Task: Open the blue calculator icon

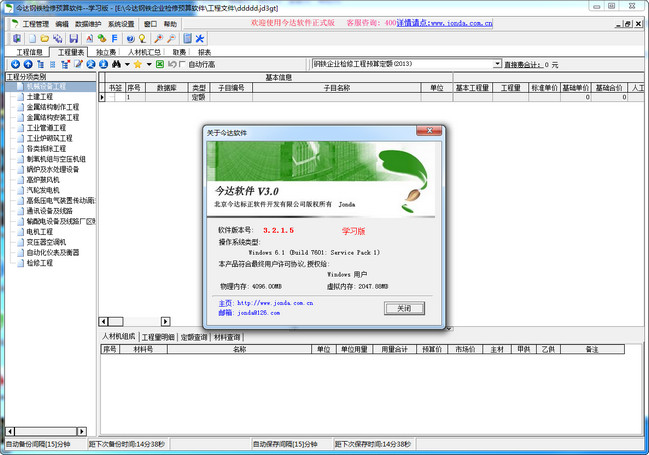Action: click(187, 39)
